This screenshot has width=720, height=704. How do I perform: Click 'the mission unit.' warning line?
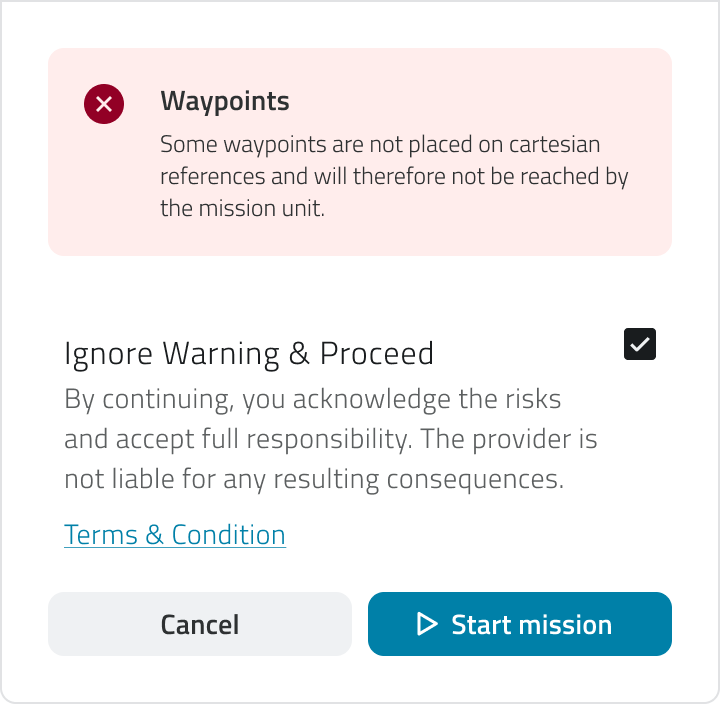[x=243, y=209]
